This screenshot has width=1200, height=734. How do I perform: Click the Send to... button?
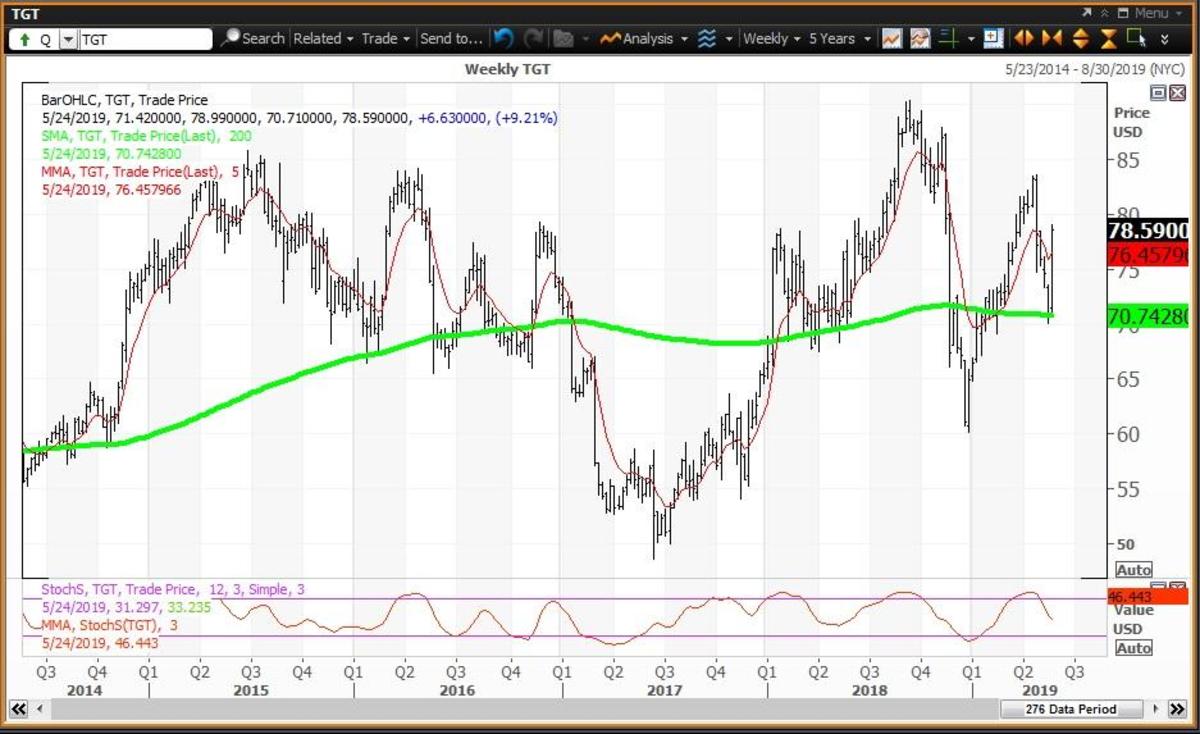point(451,39)
